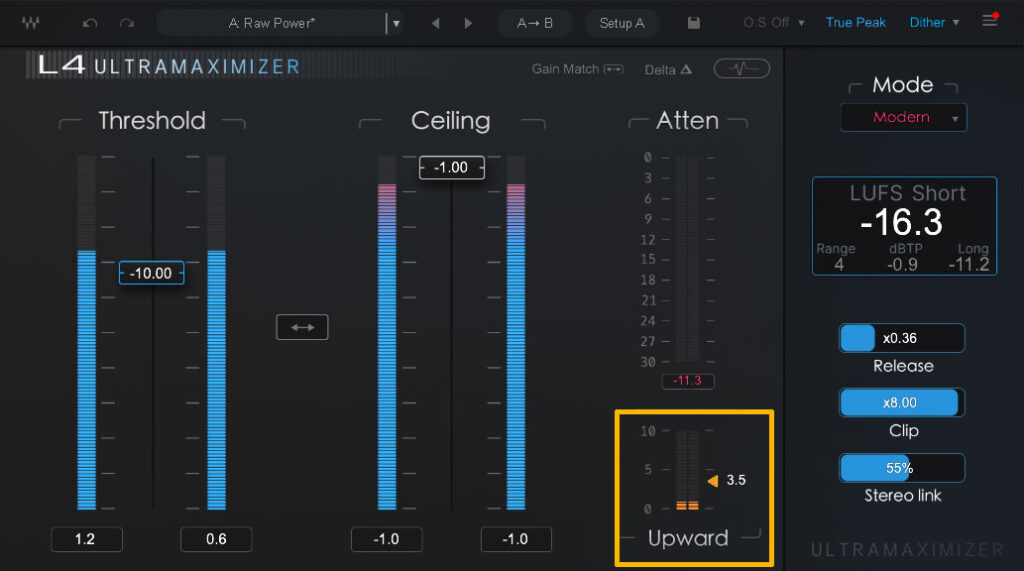The width and height of the screenshot is (1024, 571).
Task: Switch setup with Setup A button
Action: [x=622, y=23]
